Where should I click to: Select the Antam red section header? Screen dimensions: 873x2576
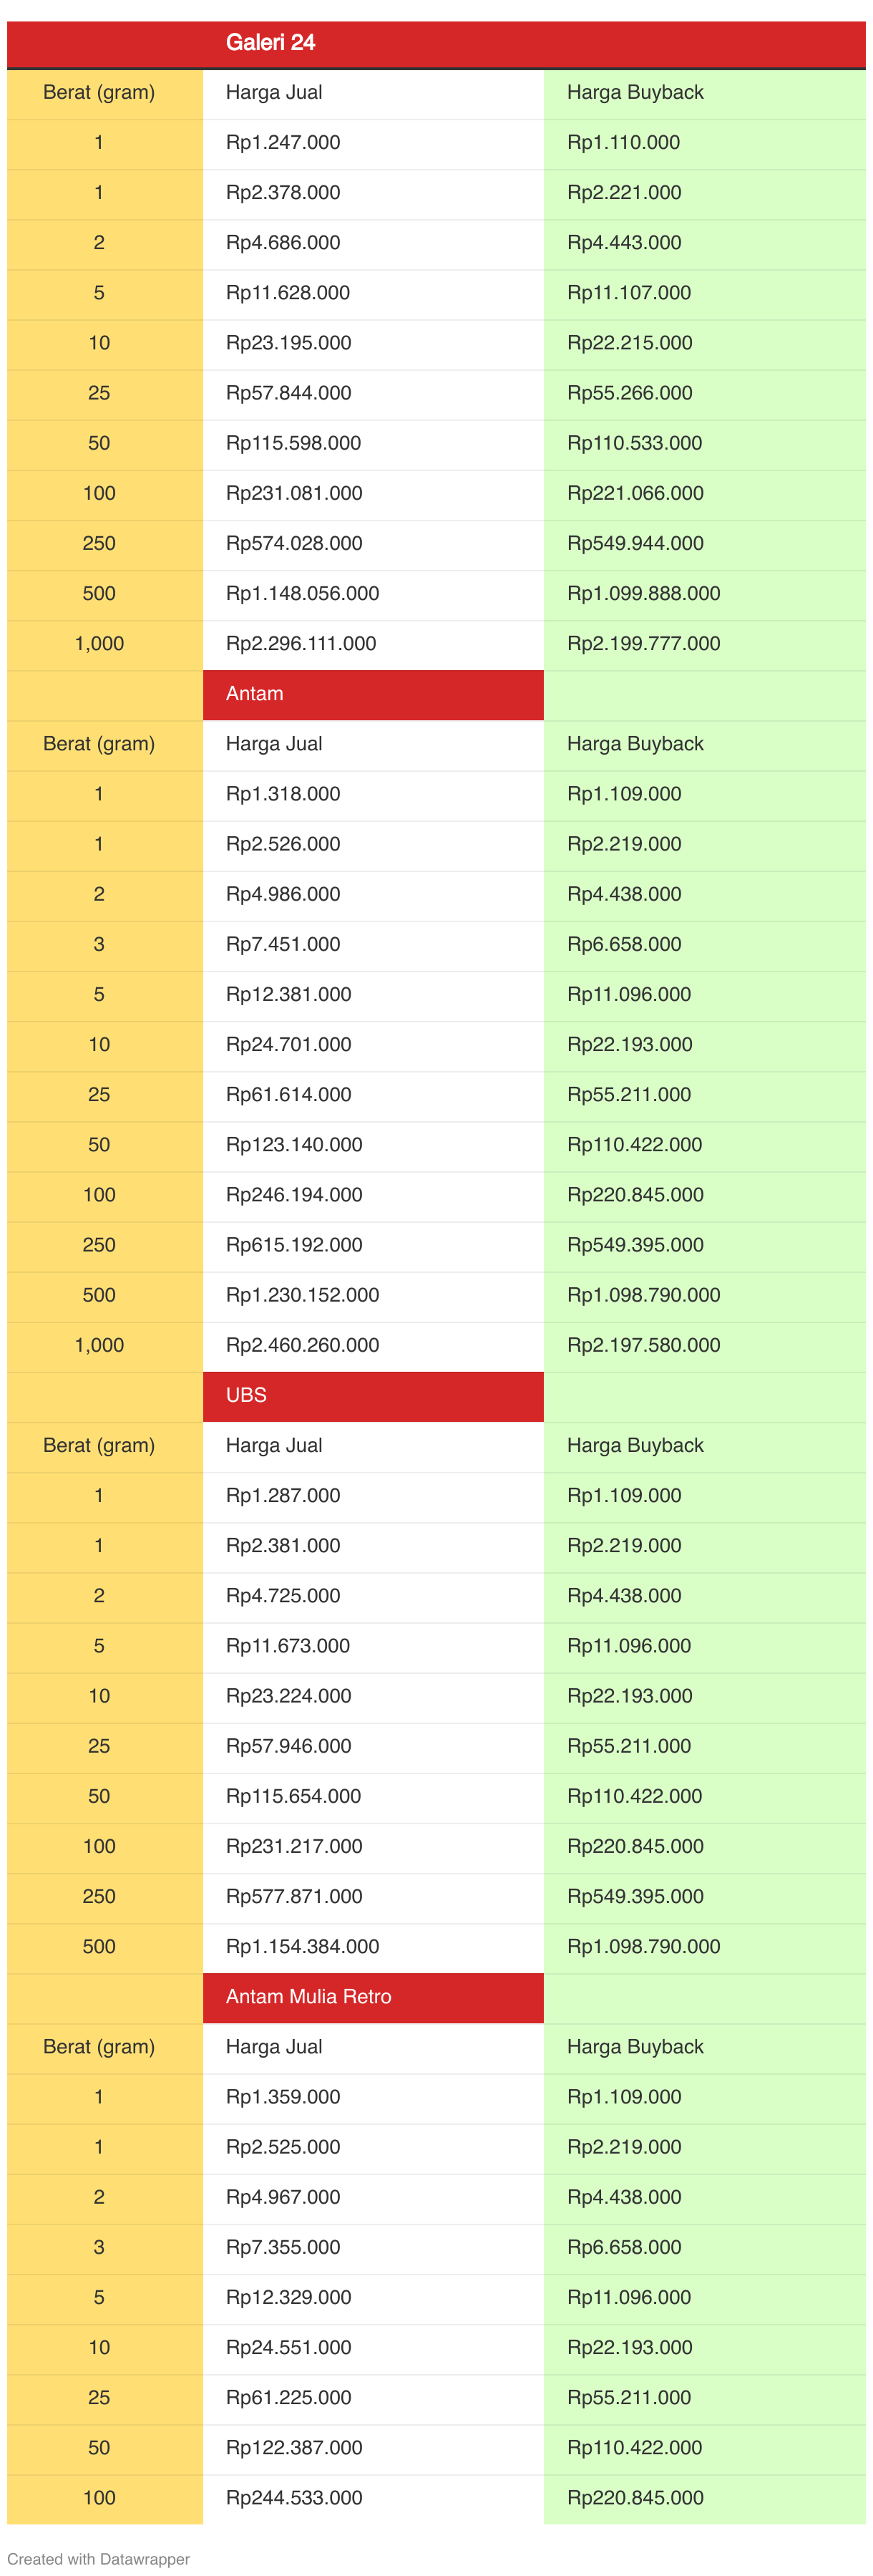[255, 694]
